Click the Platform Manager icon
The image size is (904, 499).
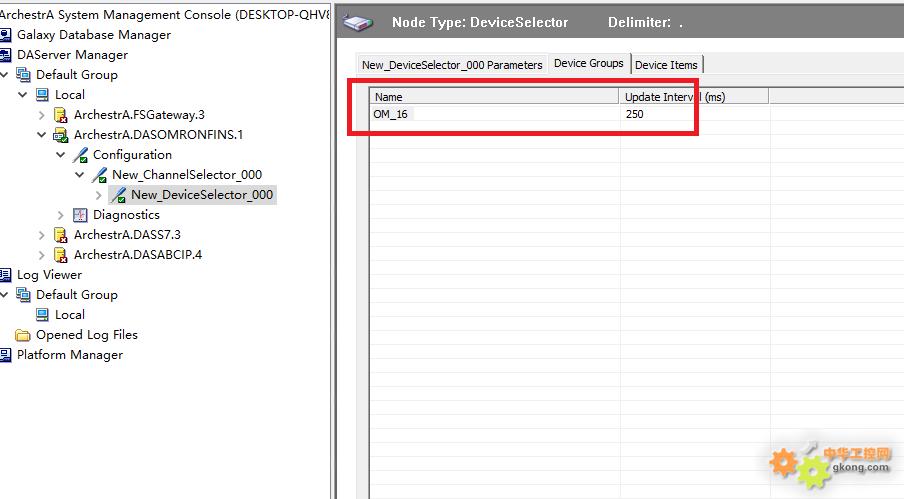[x=5, y=355]
